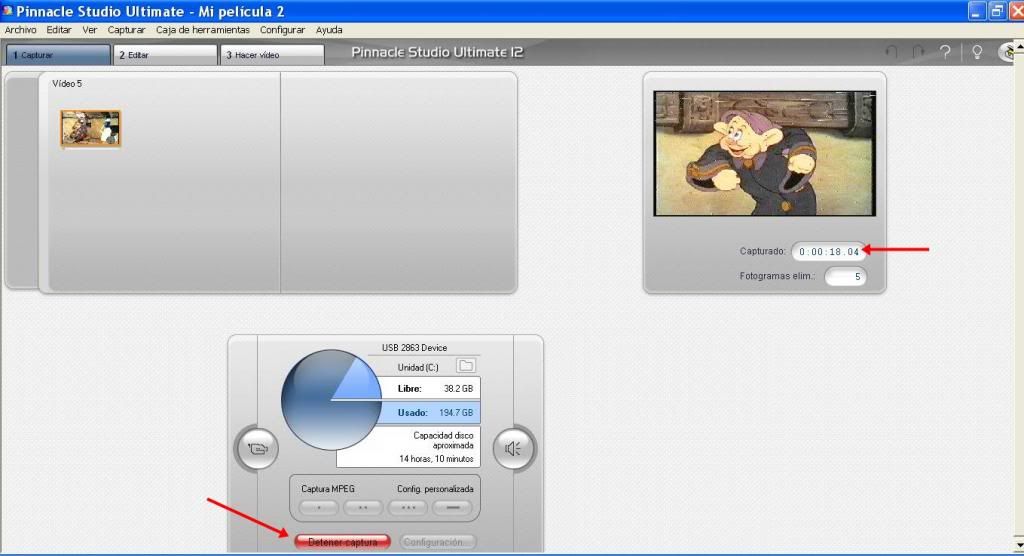This screenshot has width=1024, height=556.
Task: Click the redo arrow icon
Action: (918, 52)
